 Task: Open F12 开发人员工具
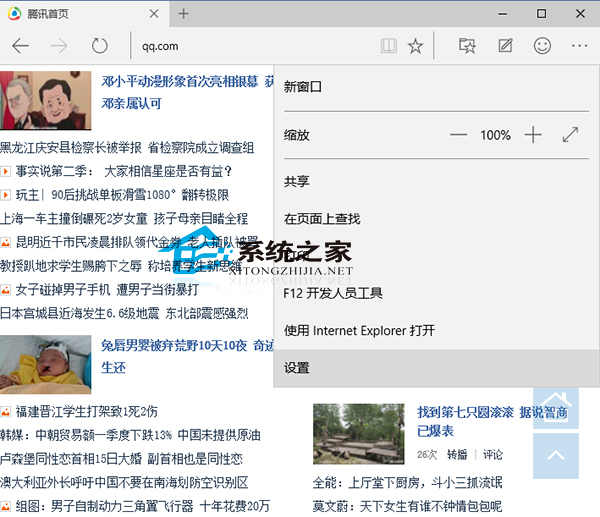436,294
